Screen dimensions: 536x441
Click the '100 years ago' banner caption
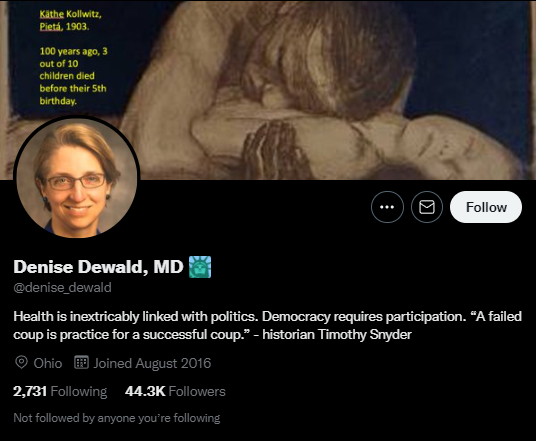(x=73, y=76)
